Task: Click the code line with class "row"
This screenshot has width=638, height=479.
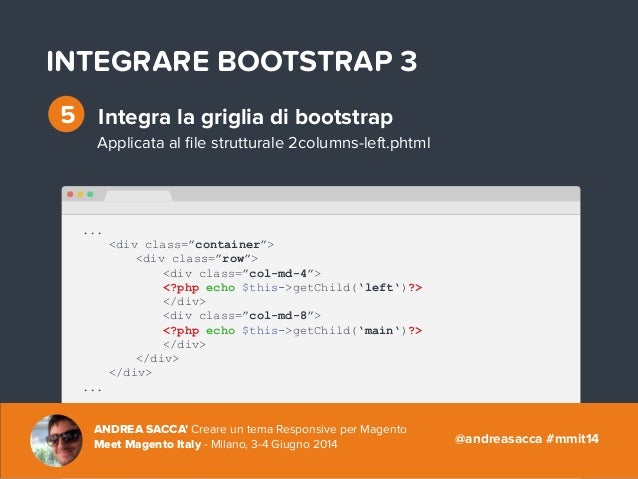Action: [197, 259]
